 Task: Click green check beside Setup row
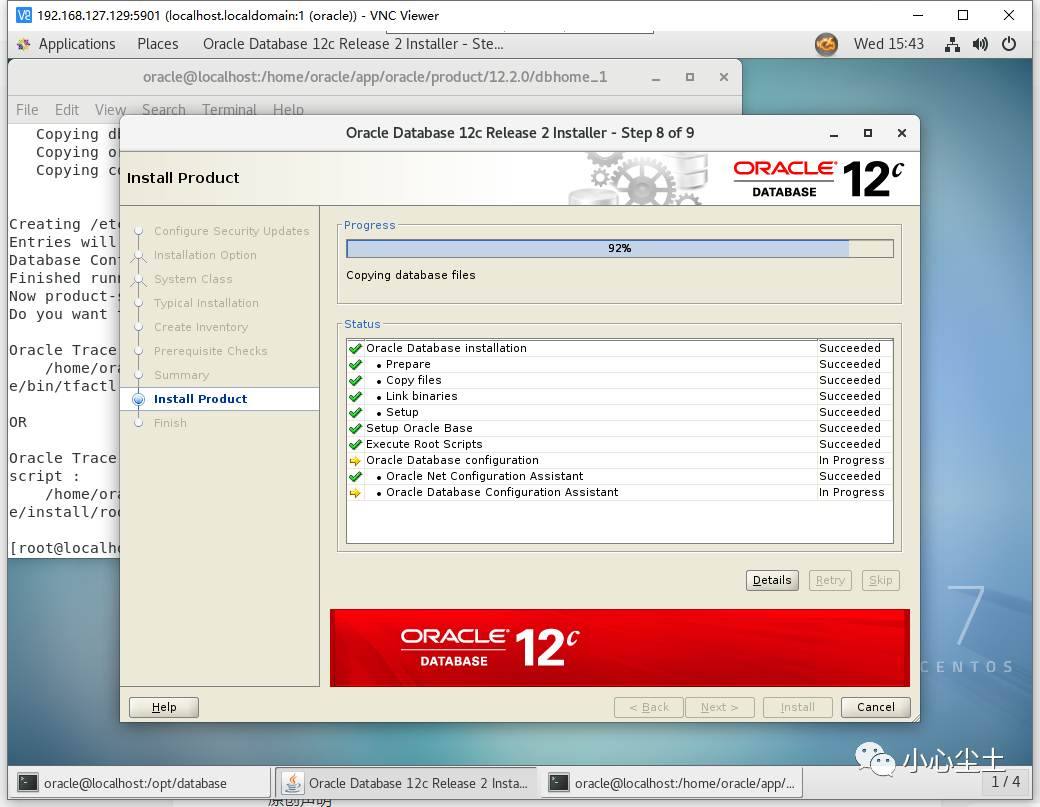(x=356, y=412)
